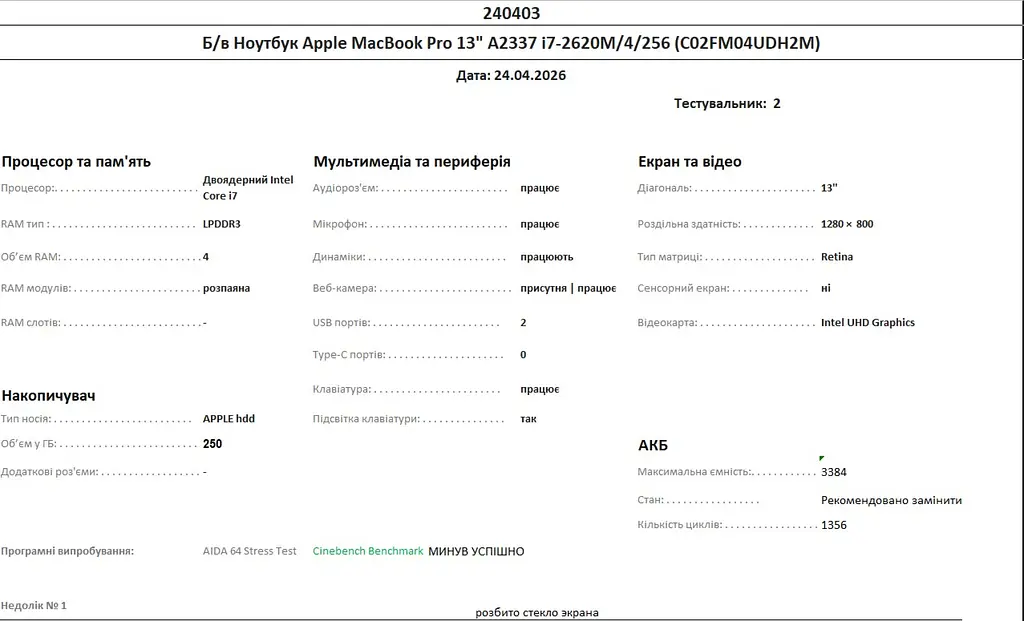Click the heading 'Екран та відео'
The height and width of the screenshot is (621, 1024).
tap(690, 161)
